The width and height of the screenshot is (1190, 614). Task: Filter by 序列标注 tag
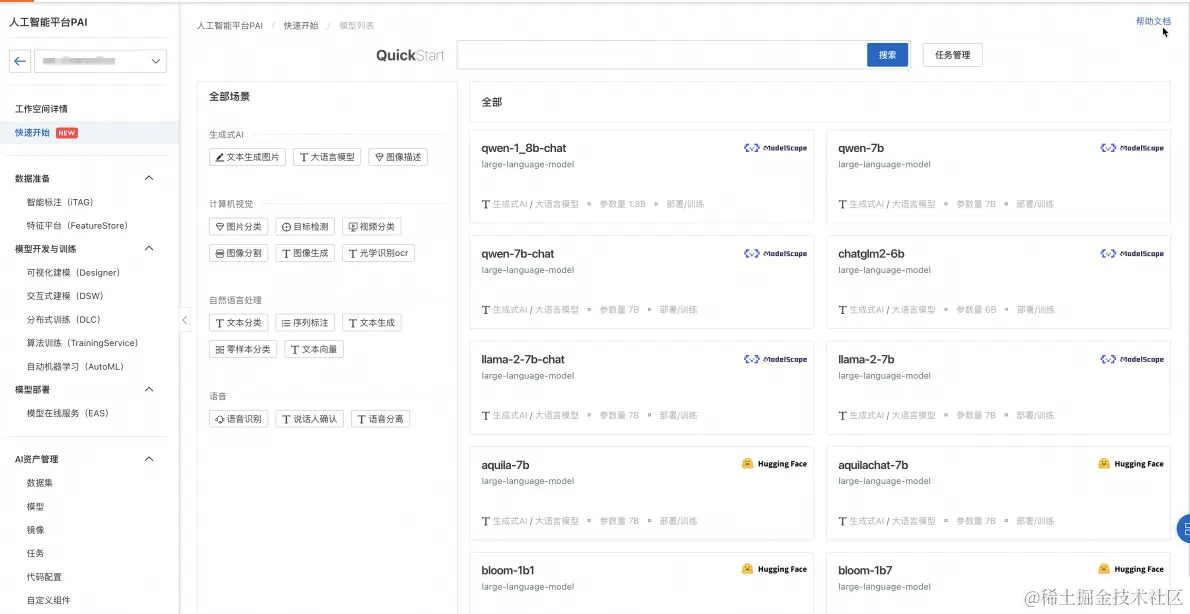tap(305, 323)
